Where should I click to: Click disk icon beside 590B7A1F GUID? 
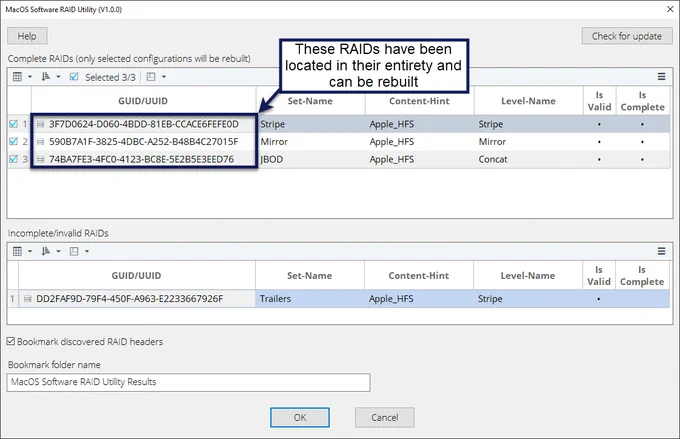pos(40,142)
